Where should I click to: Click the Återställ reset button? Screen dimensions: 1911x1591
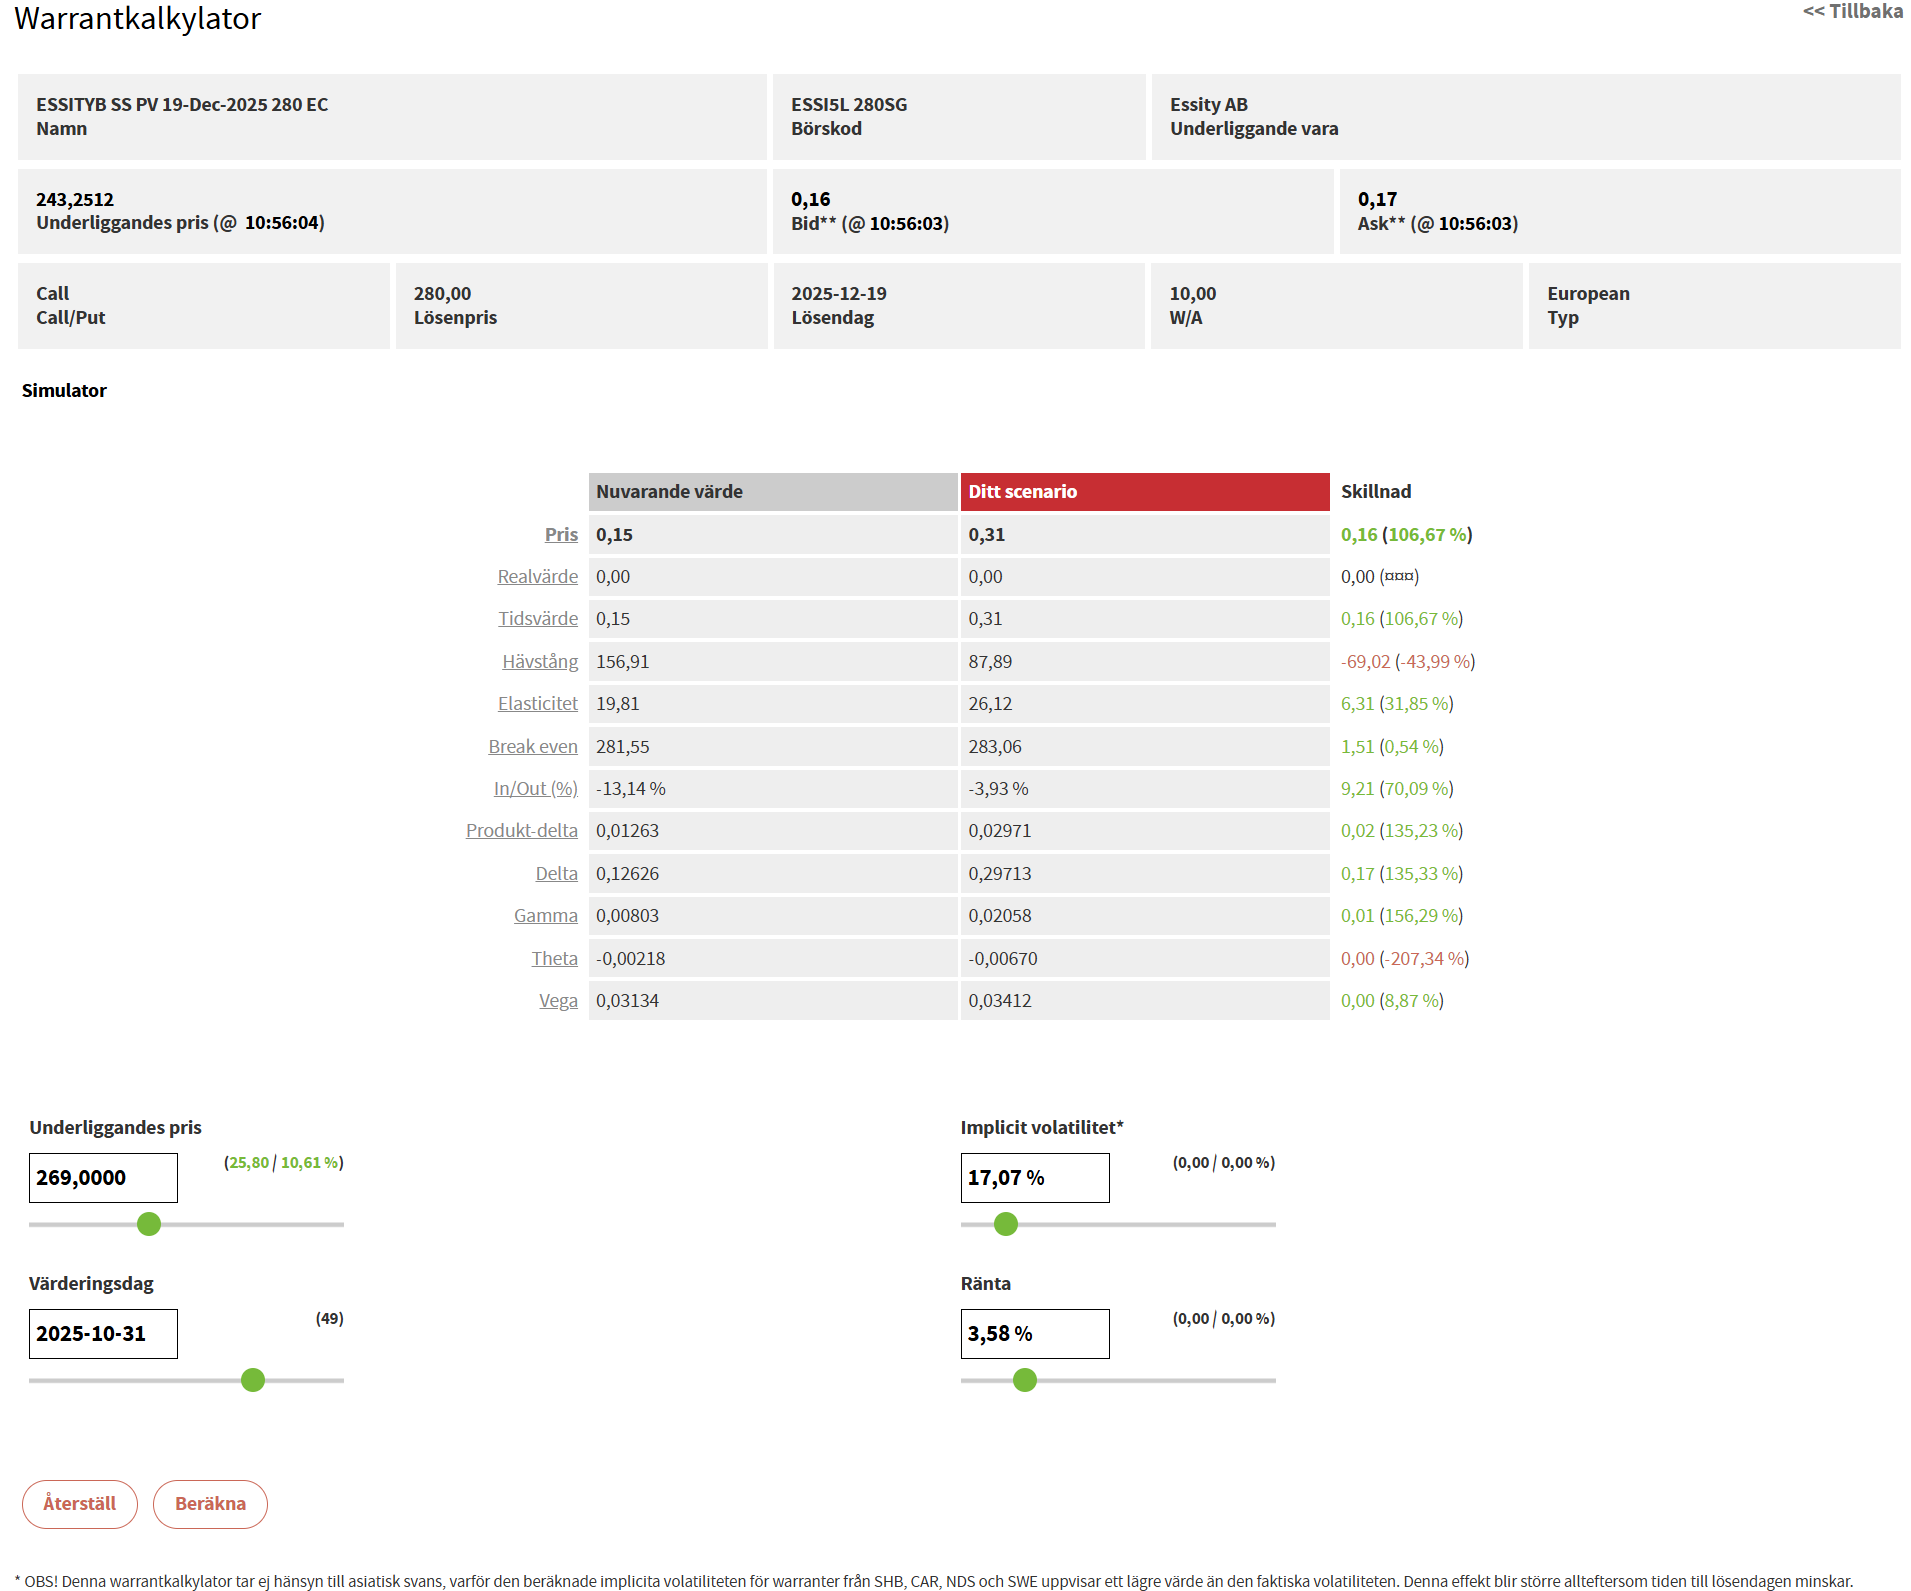click(80, 1504)
